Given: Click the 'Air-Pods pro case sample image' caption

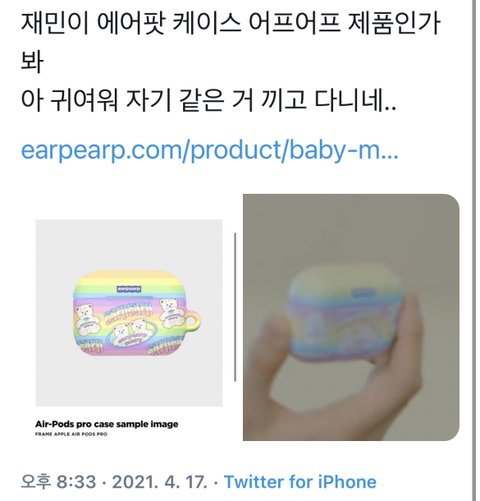Looking at the screenshot, I should coord(107,424).
